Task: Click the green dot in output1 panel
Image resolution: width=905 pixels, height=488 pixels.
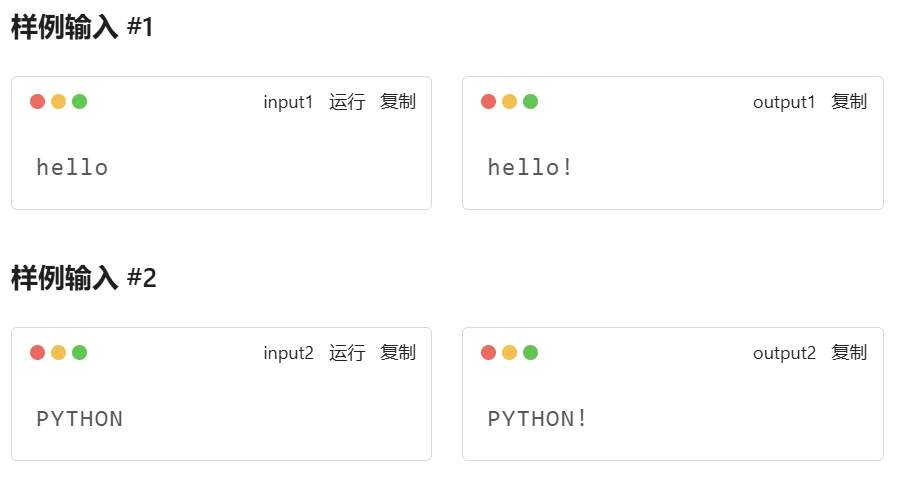Action: [530, 102]
